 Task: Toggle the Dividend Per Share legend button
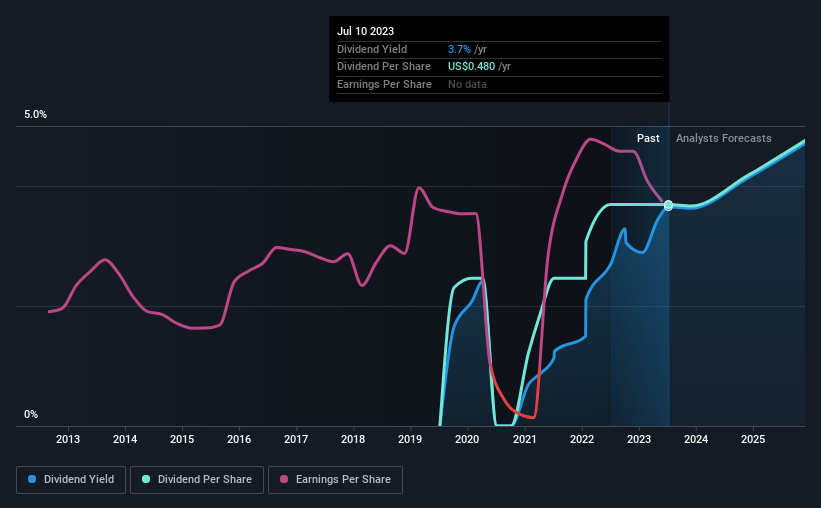[x=197, y=480]
